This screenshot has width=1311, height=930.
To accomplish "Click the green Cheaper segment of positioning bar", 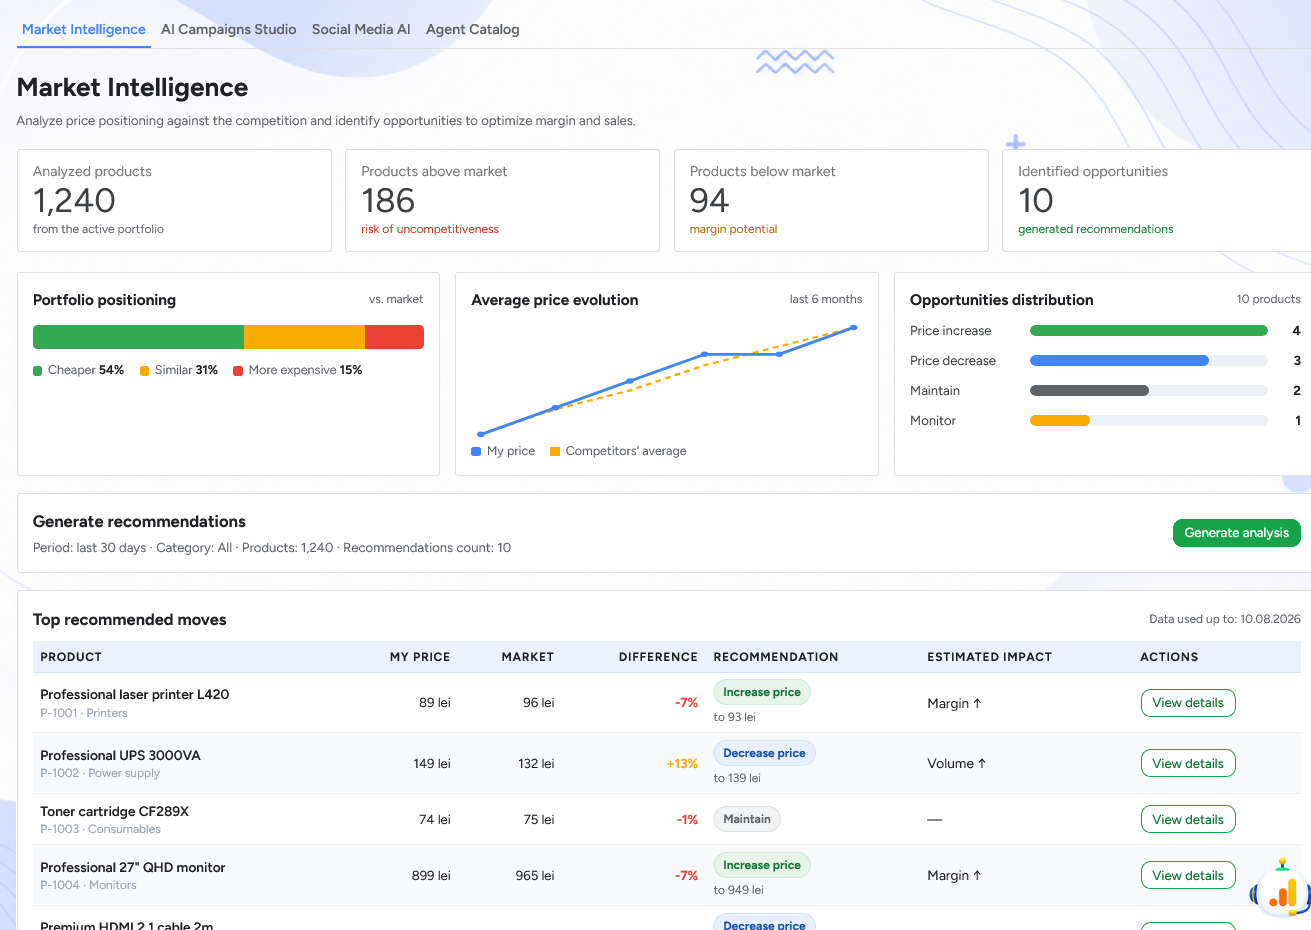I will coord(138,337).
